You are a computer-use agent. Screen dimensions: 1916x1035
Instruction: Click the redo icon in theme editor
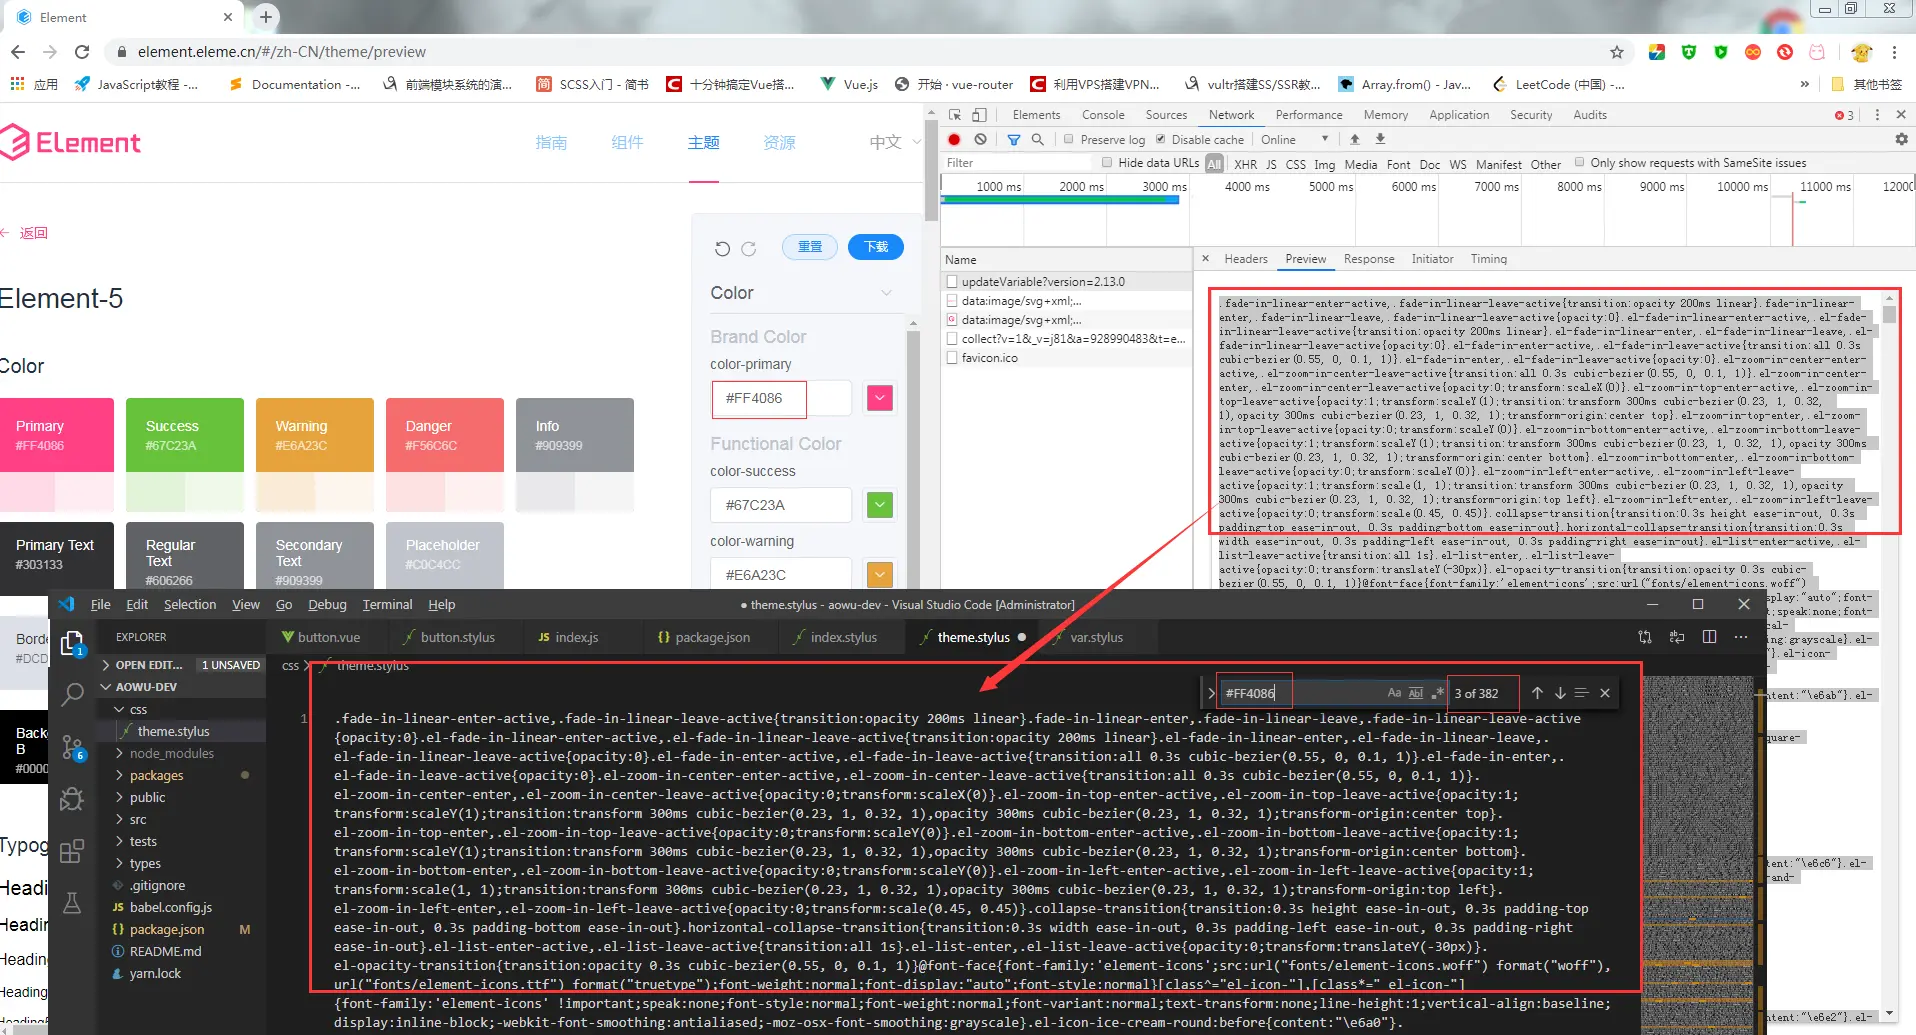(748, 248)
